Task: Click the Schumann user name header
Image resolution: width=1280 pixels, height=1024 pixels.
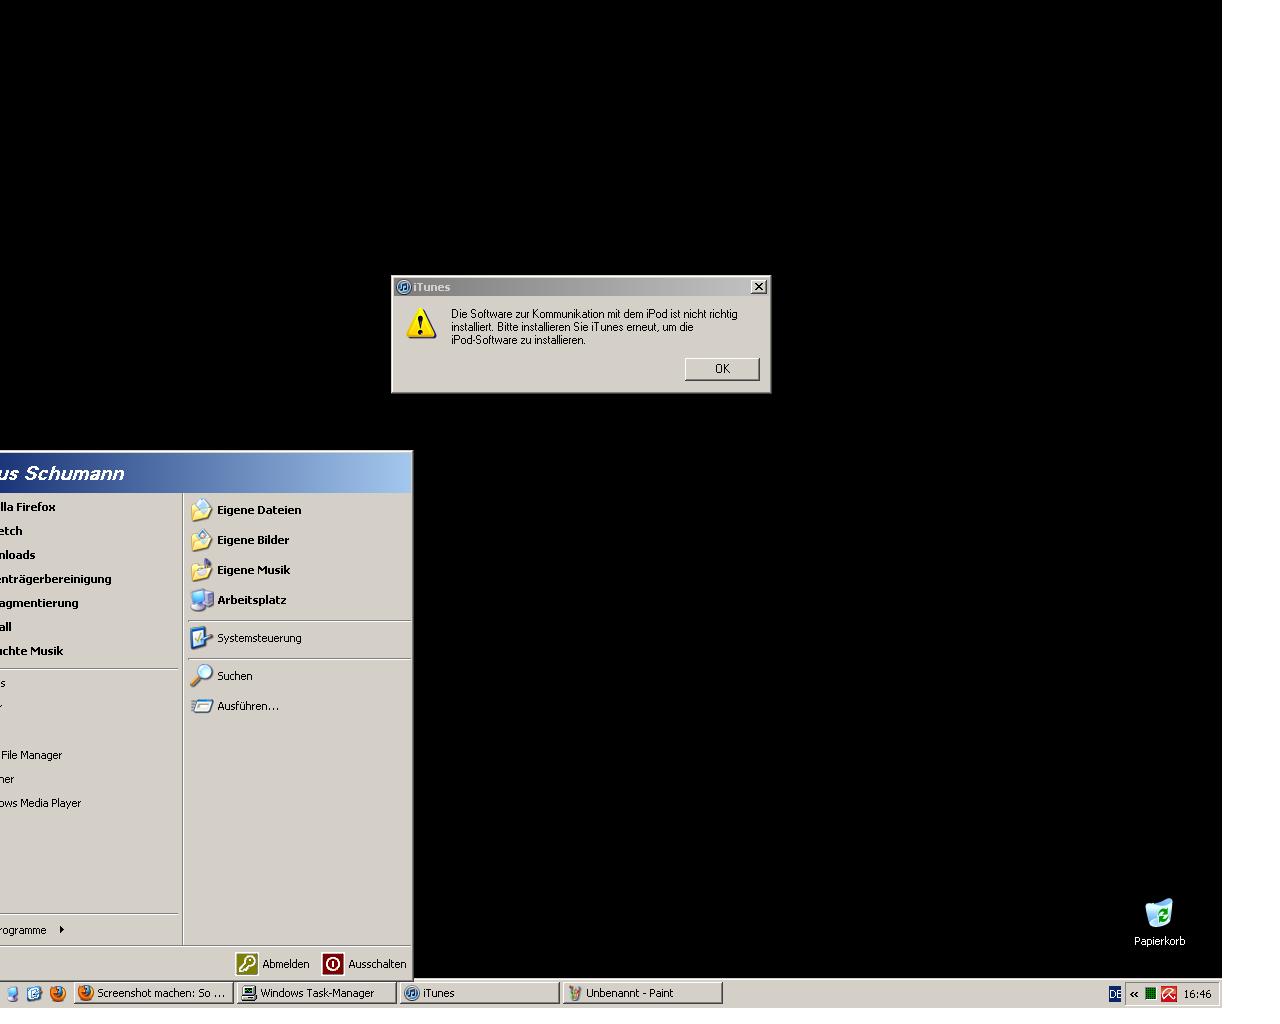Action: (62, 473)
